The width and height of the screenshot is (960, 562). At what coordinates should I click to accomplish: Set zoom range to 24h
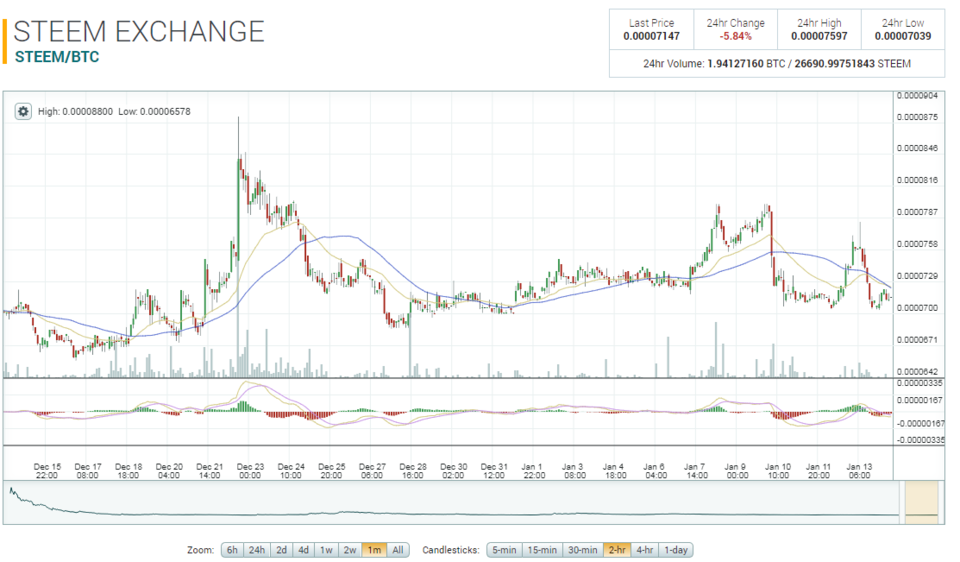(x=257, y=550)
